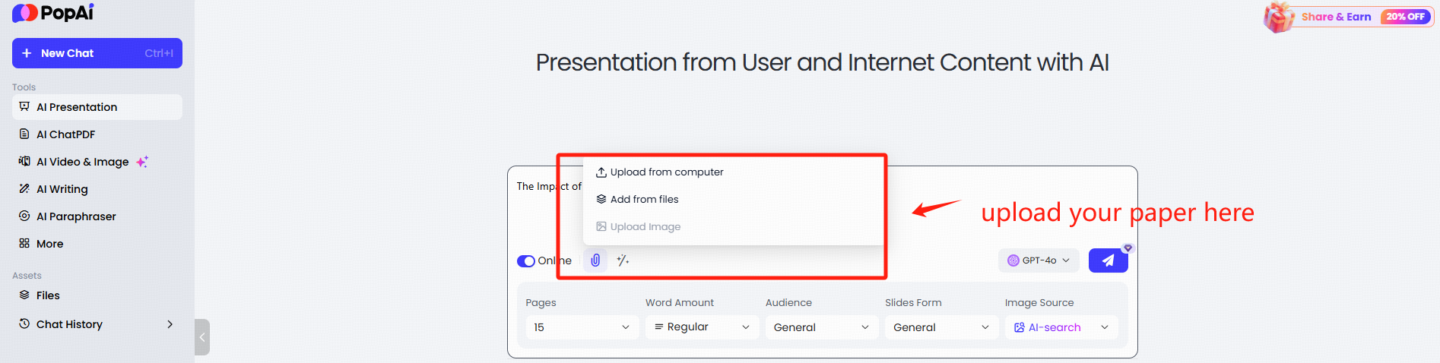Click the paperclip attachment icon
1440x363 pixels.
(x=595, y=261)
